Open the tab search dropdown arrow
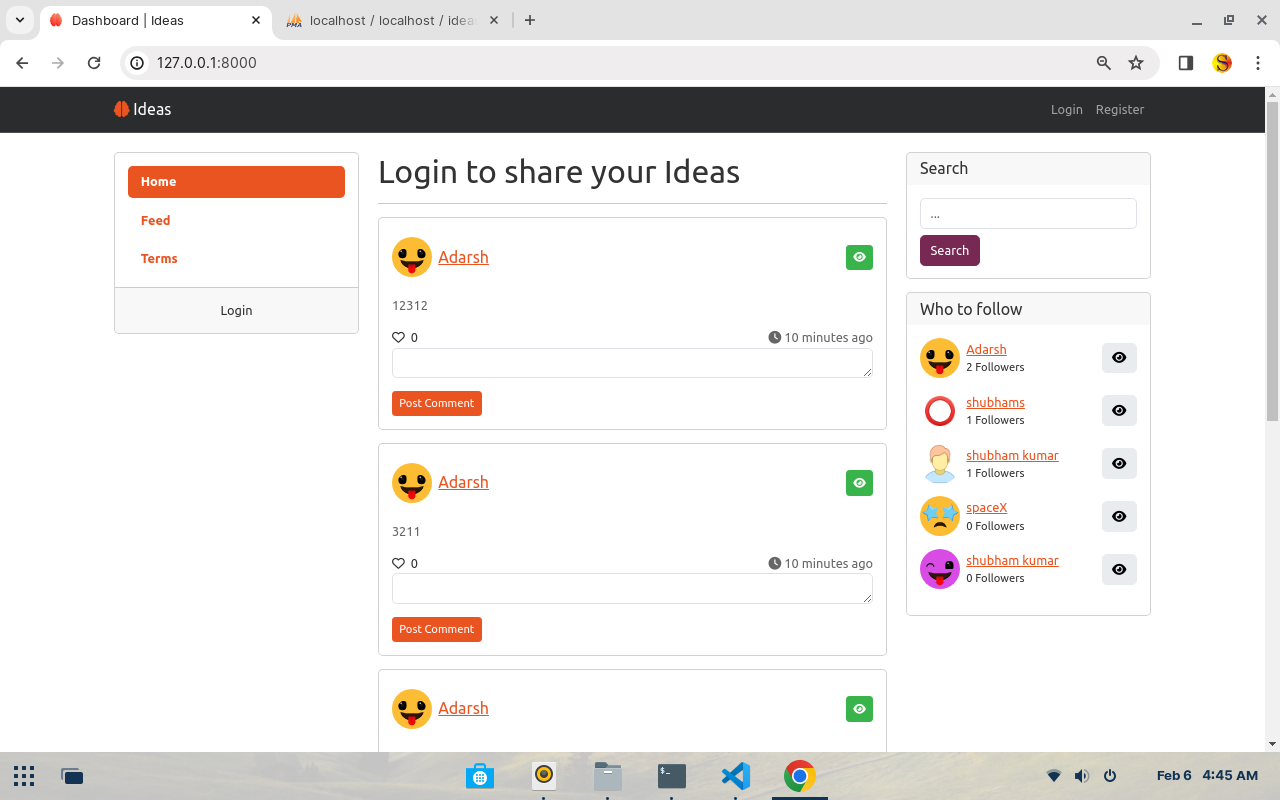1280x800 pixels. pos(20,20)
